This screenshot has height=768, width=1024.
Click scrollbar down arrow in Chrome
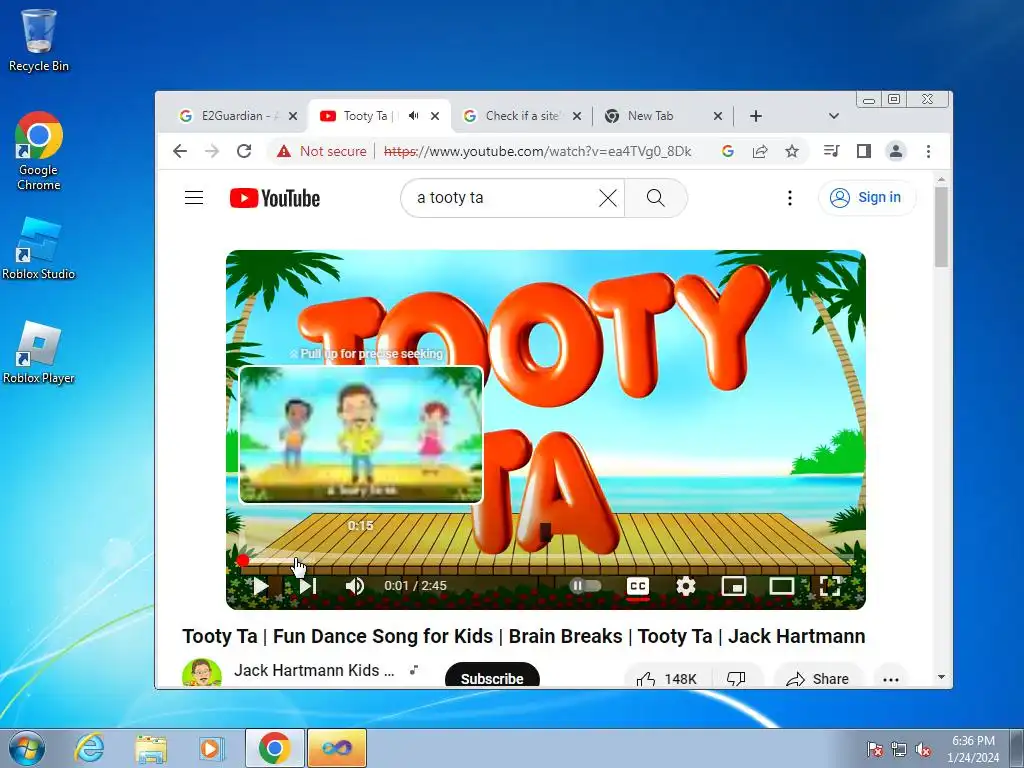pos(941,677)
